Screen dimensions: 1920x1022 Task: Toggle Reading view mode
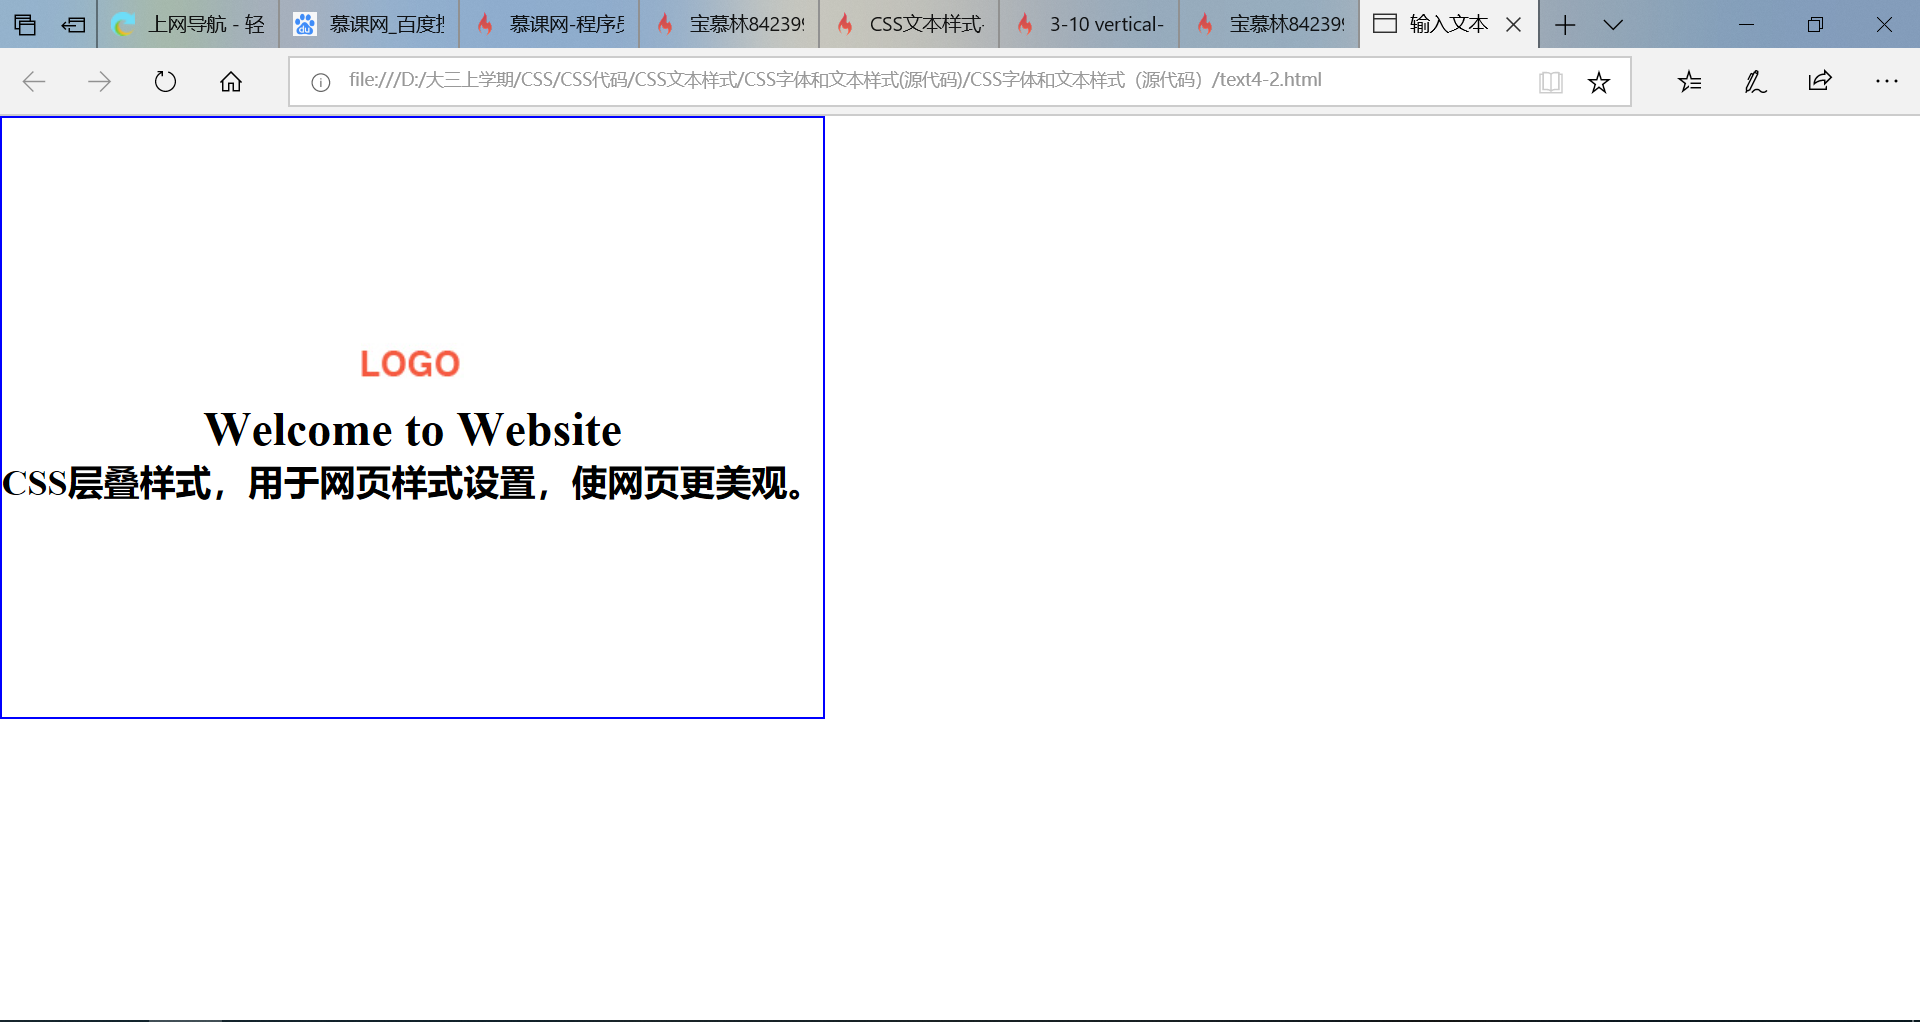point(1551,82)
